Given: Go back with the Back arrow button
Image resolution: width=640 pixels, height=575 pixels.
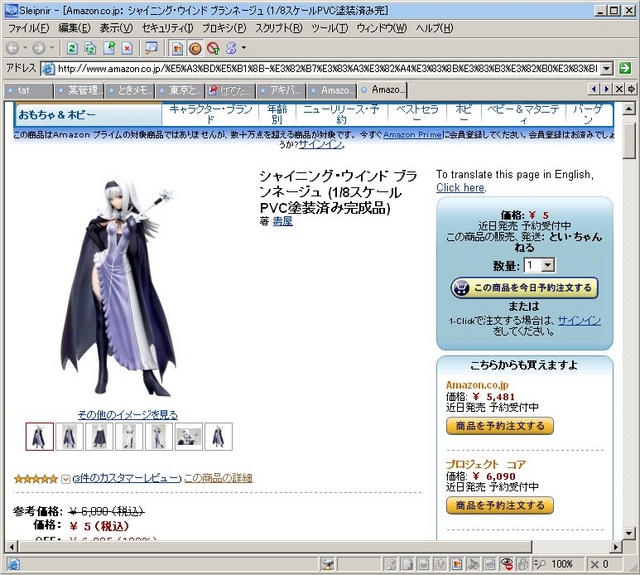Looking at the screenshot, I should (x=13, y=49).
